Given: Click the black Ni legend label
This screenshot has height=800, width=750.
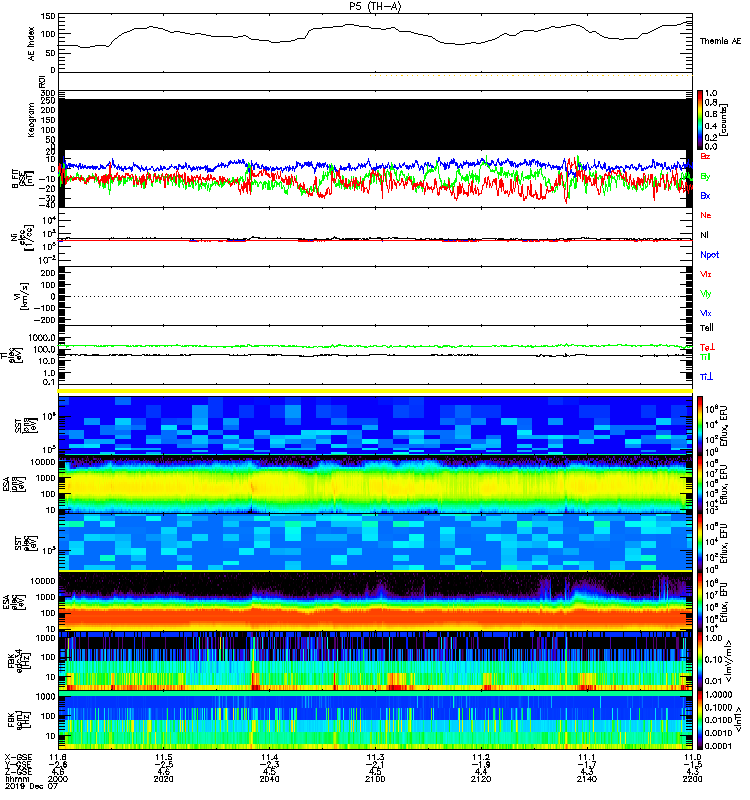Looking at the screenshot, I should tap(705, 235).
